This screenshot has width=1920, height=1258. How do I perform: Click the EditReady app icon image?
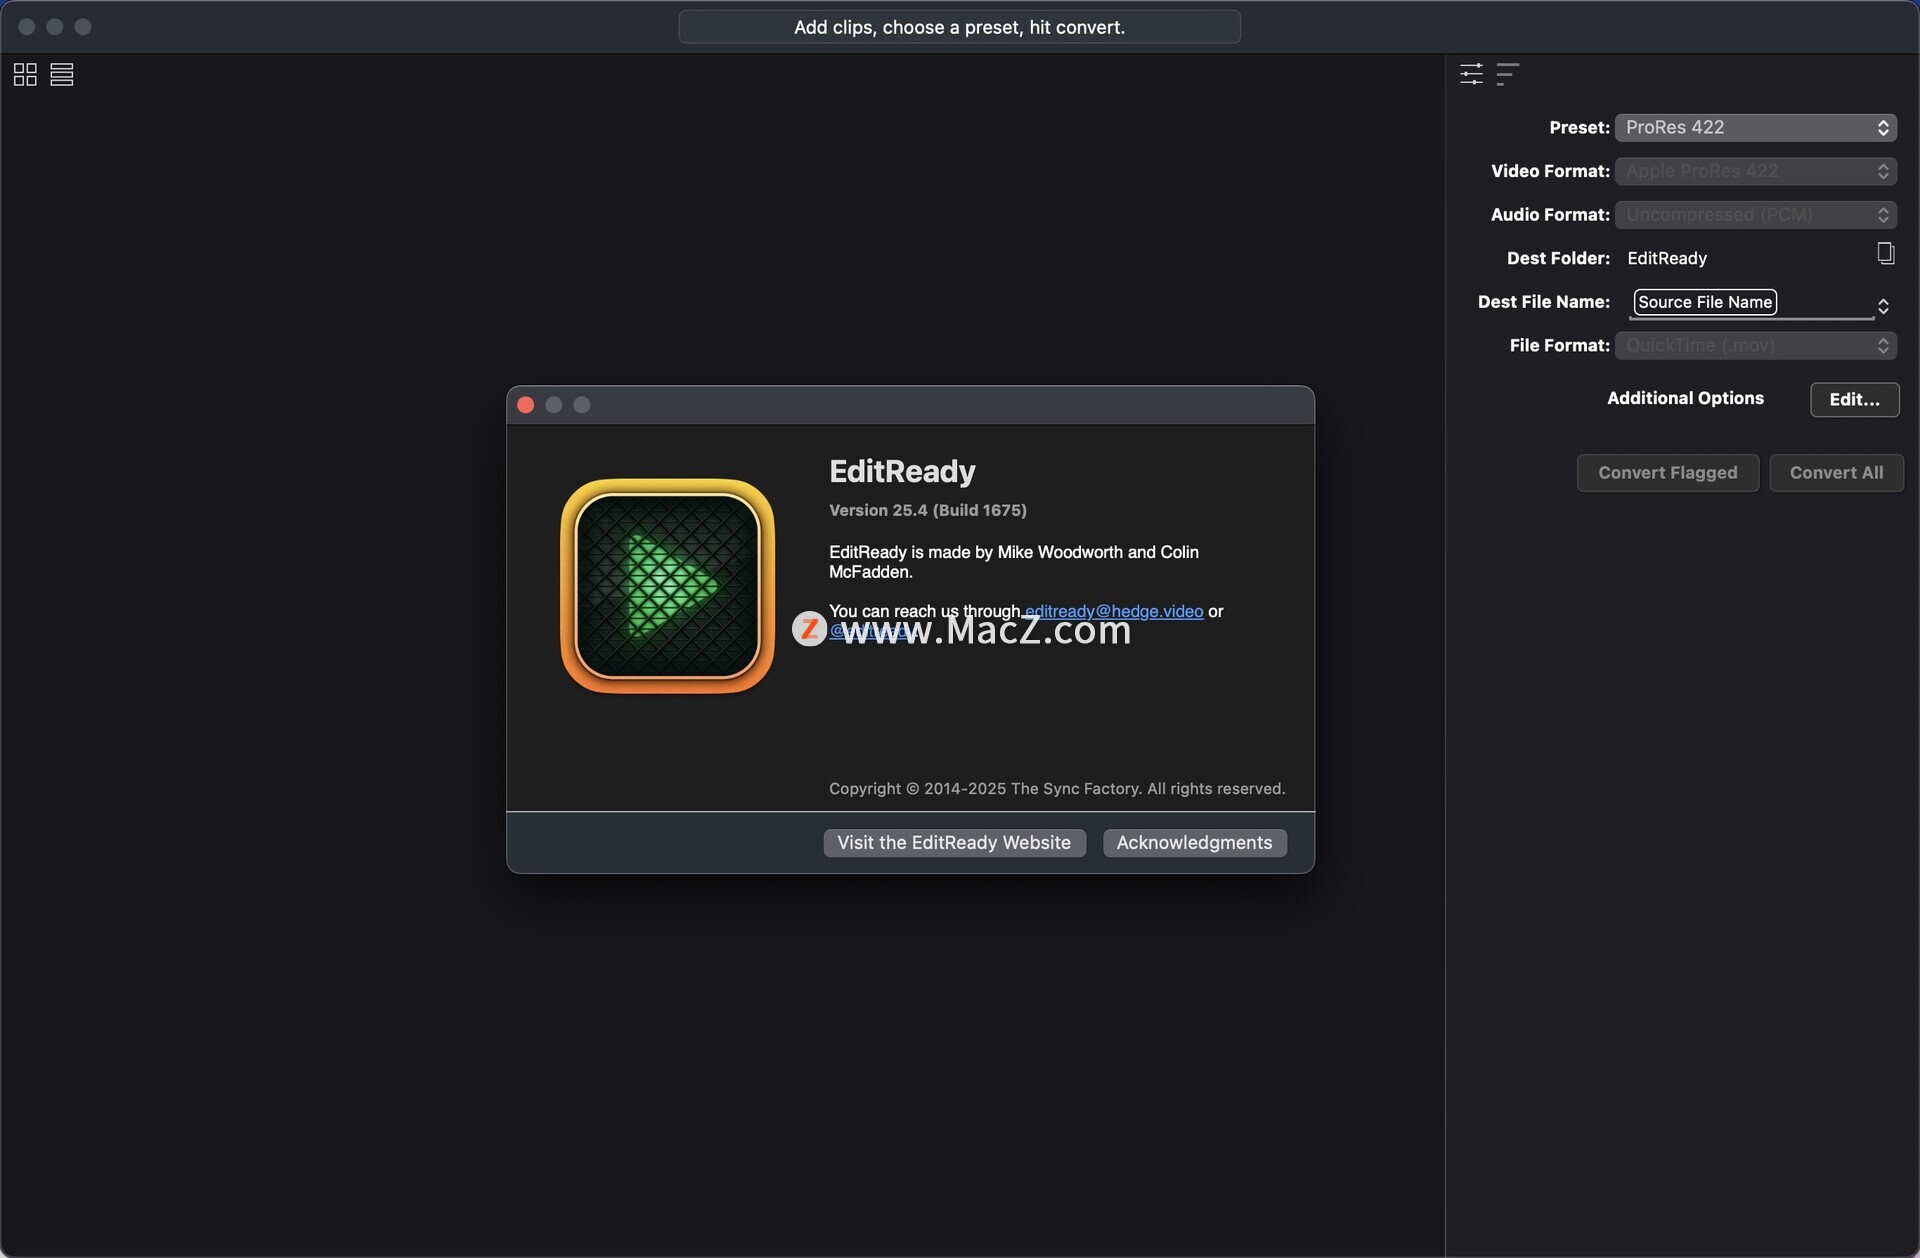click(667, 586)
